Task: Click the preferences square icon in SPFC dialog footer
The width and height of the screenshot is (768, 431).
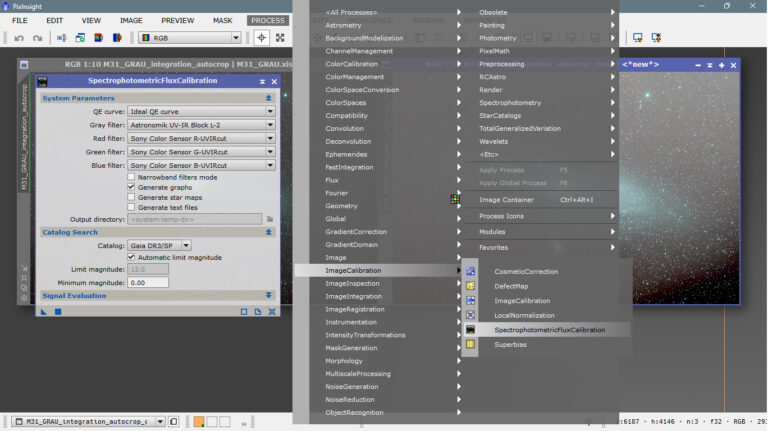Action: (x=244, y=311)
